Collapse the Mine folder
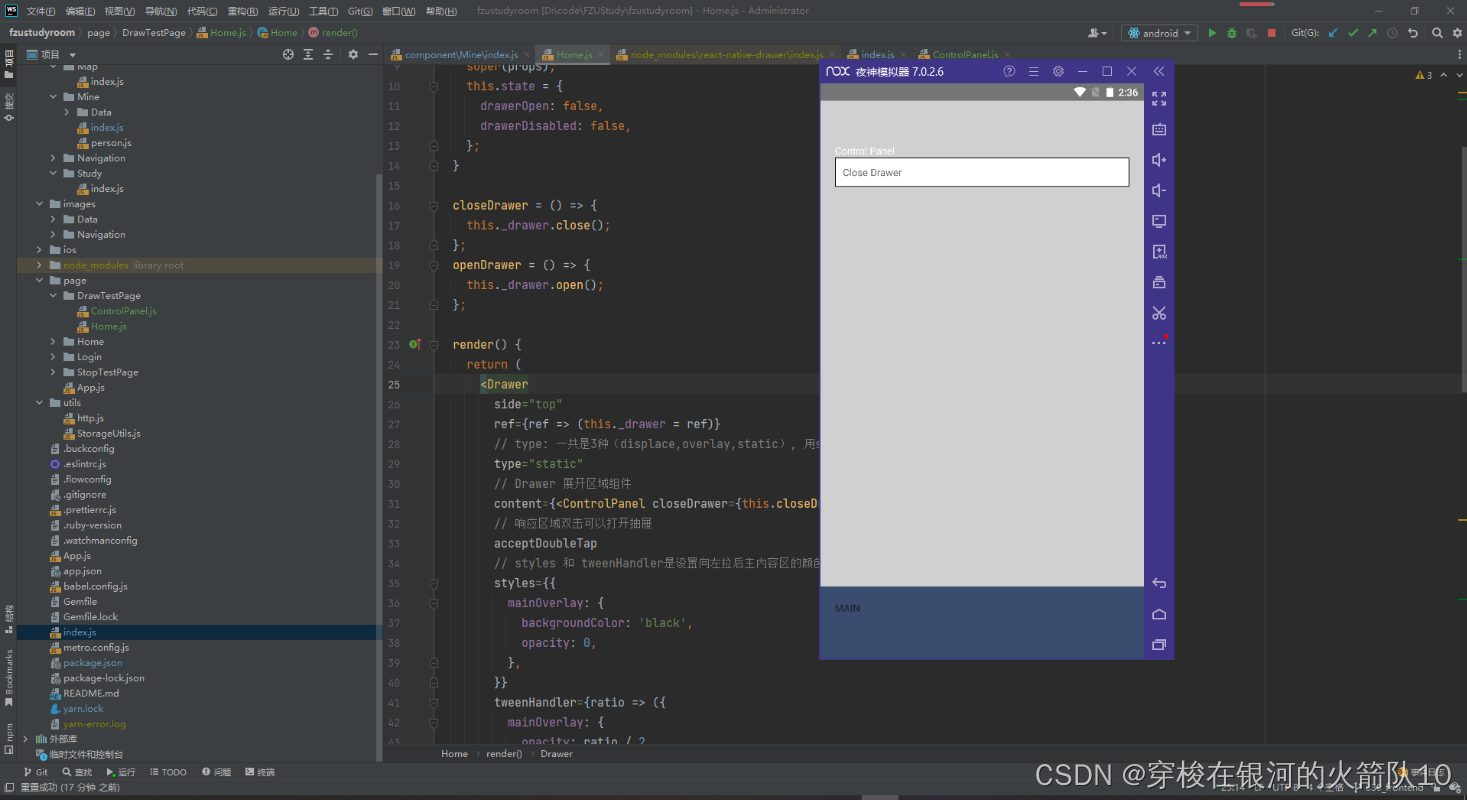Image resolution: width=1467 pixels, height=800 pixels. point(53,97)
